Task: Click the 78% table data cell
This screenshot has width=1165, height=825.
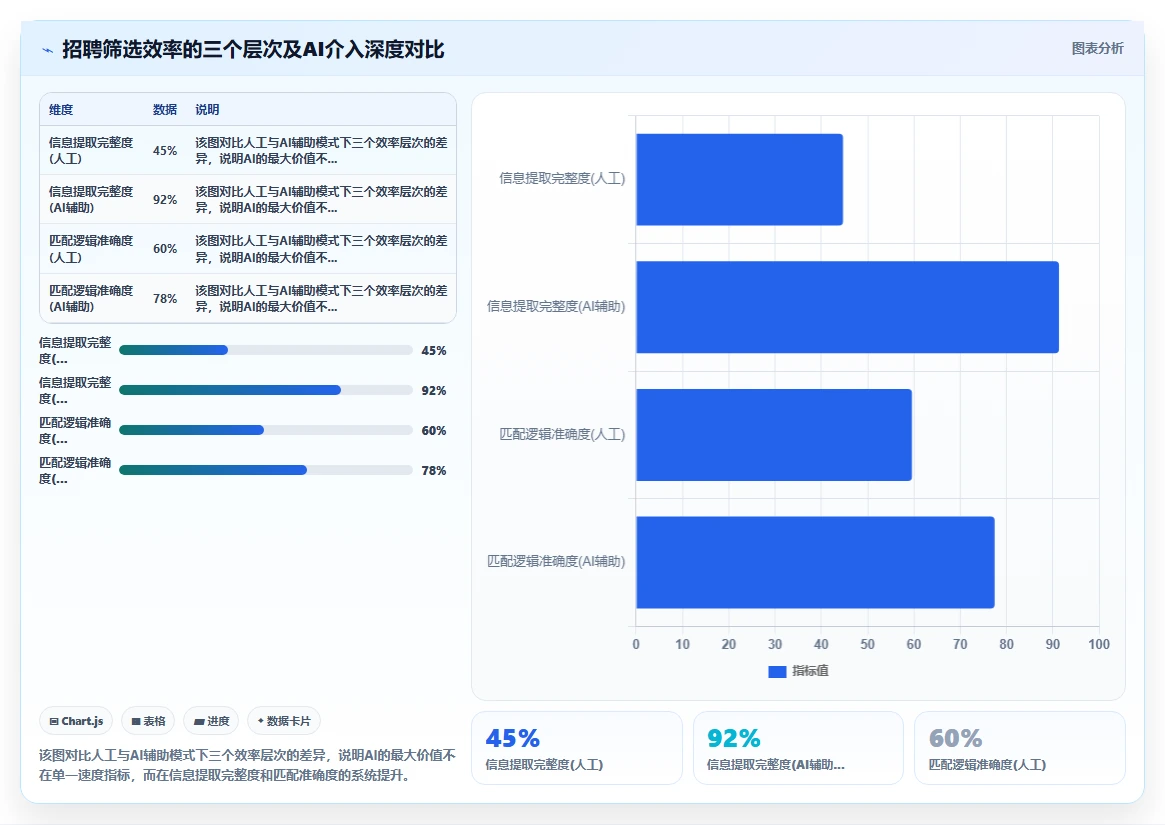Action: [165, 298]
